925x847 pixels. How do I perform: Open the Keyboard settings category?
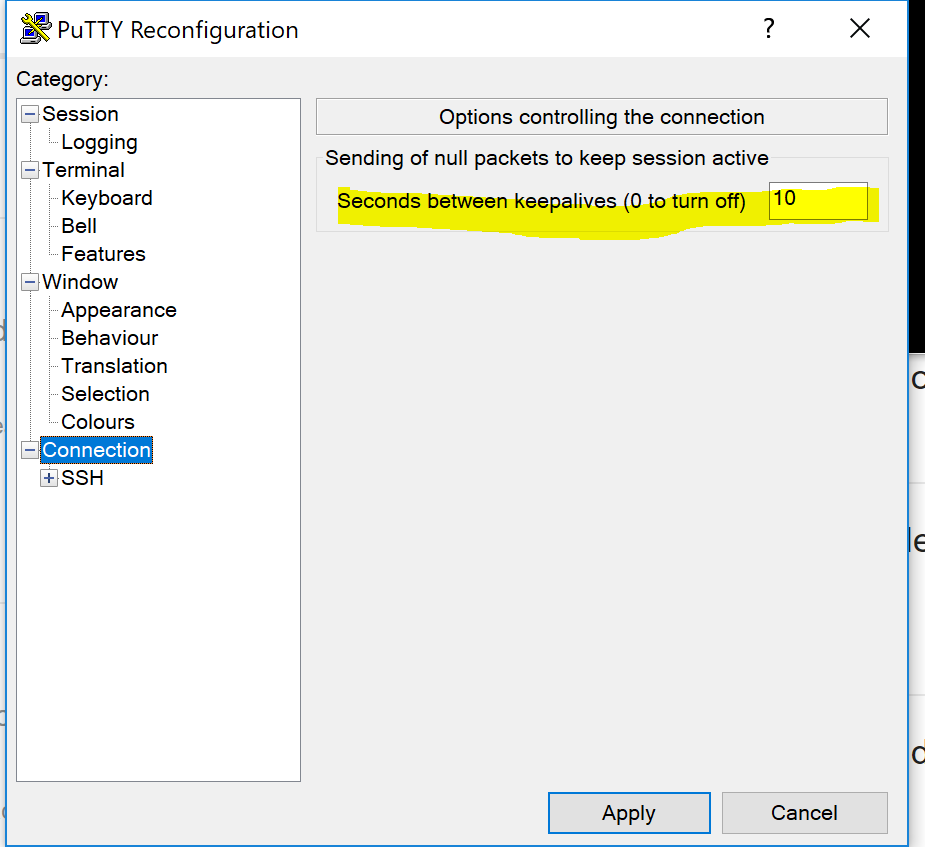click(107, 198)
